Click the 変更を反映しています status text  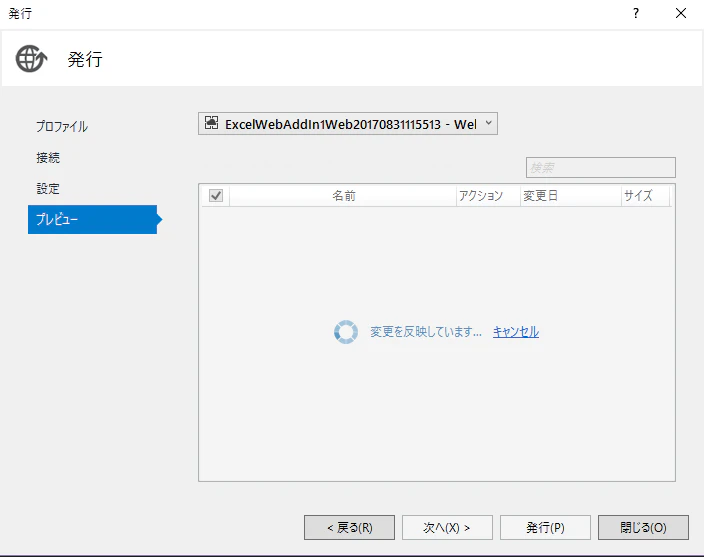[x=426, y=332]
